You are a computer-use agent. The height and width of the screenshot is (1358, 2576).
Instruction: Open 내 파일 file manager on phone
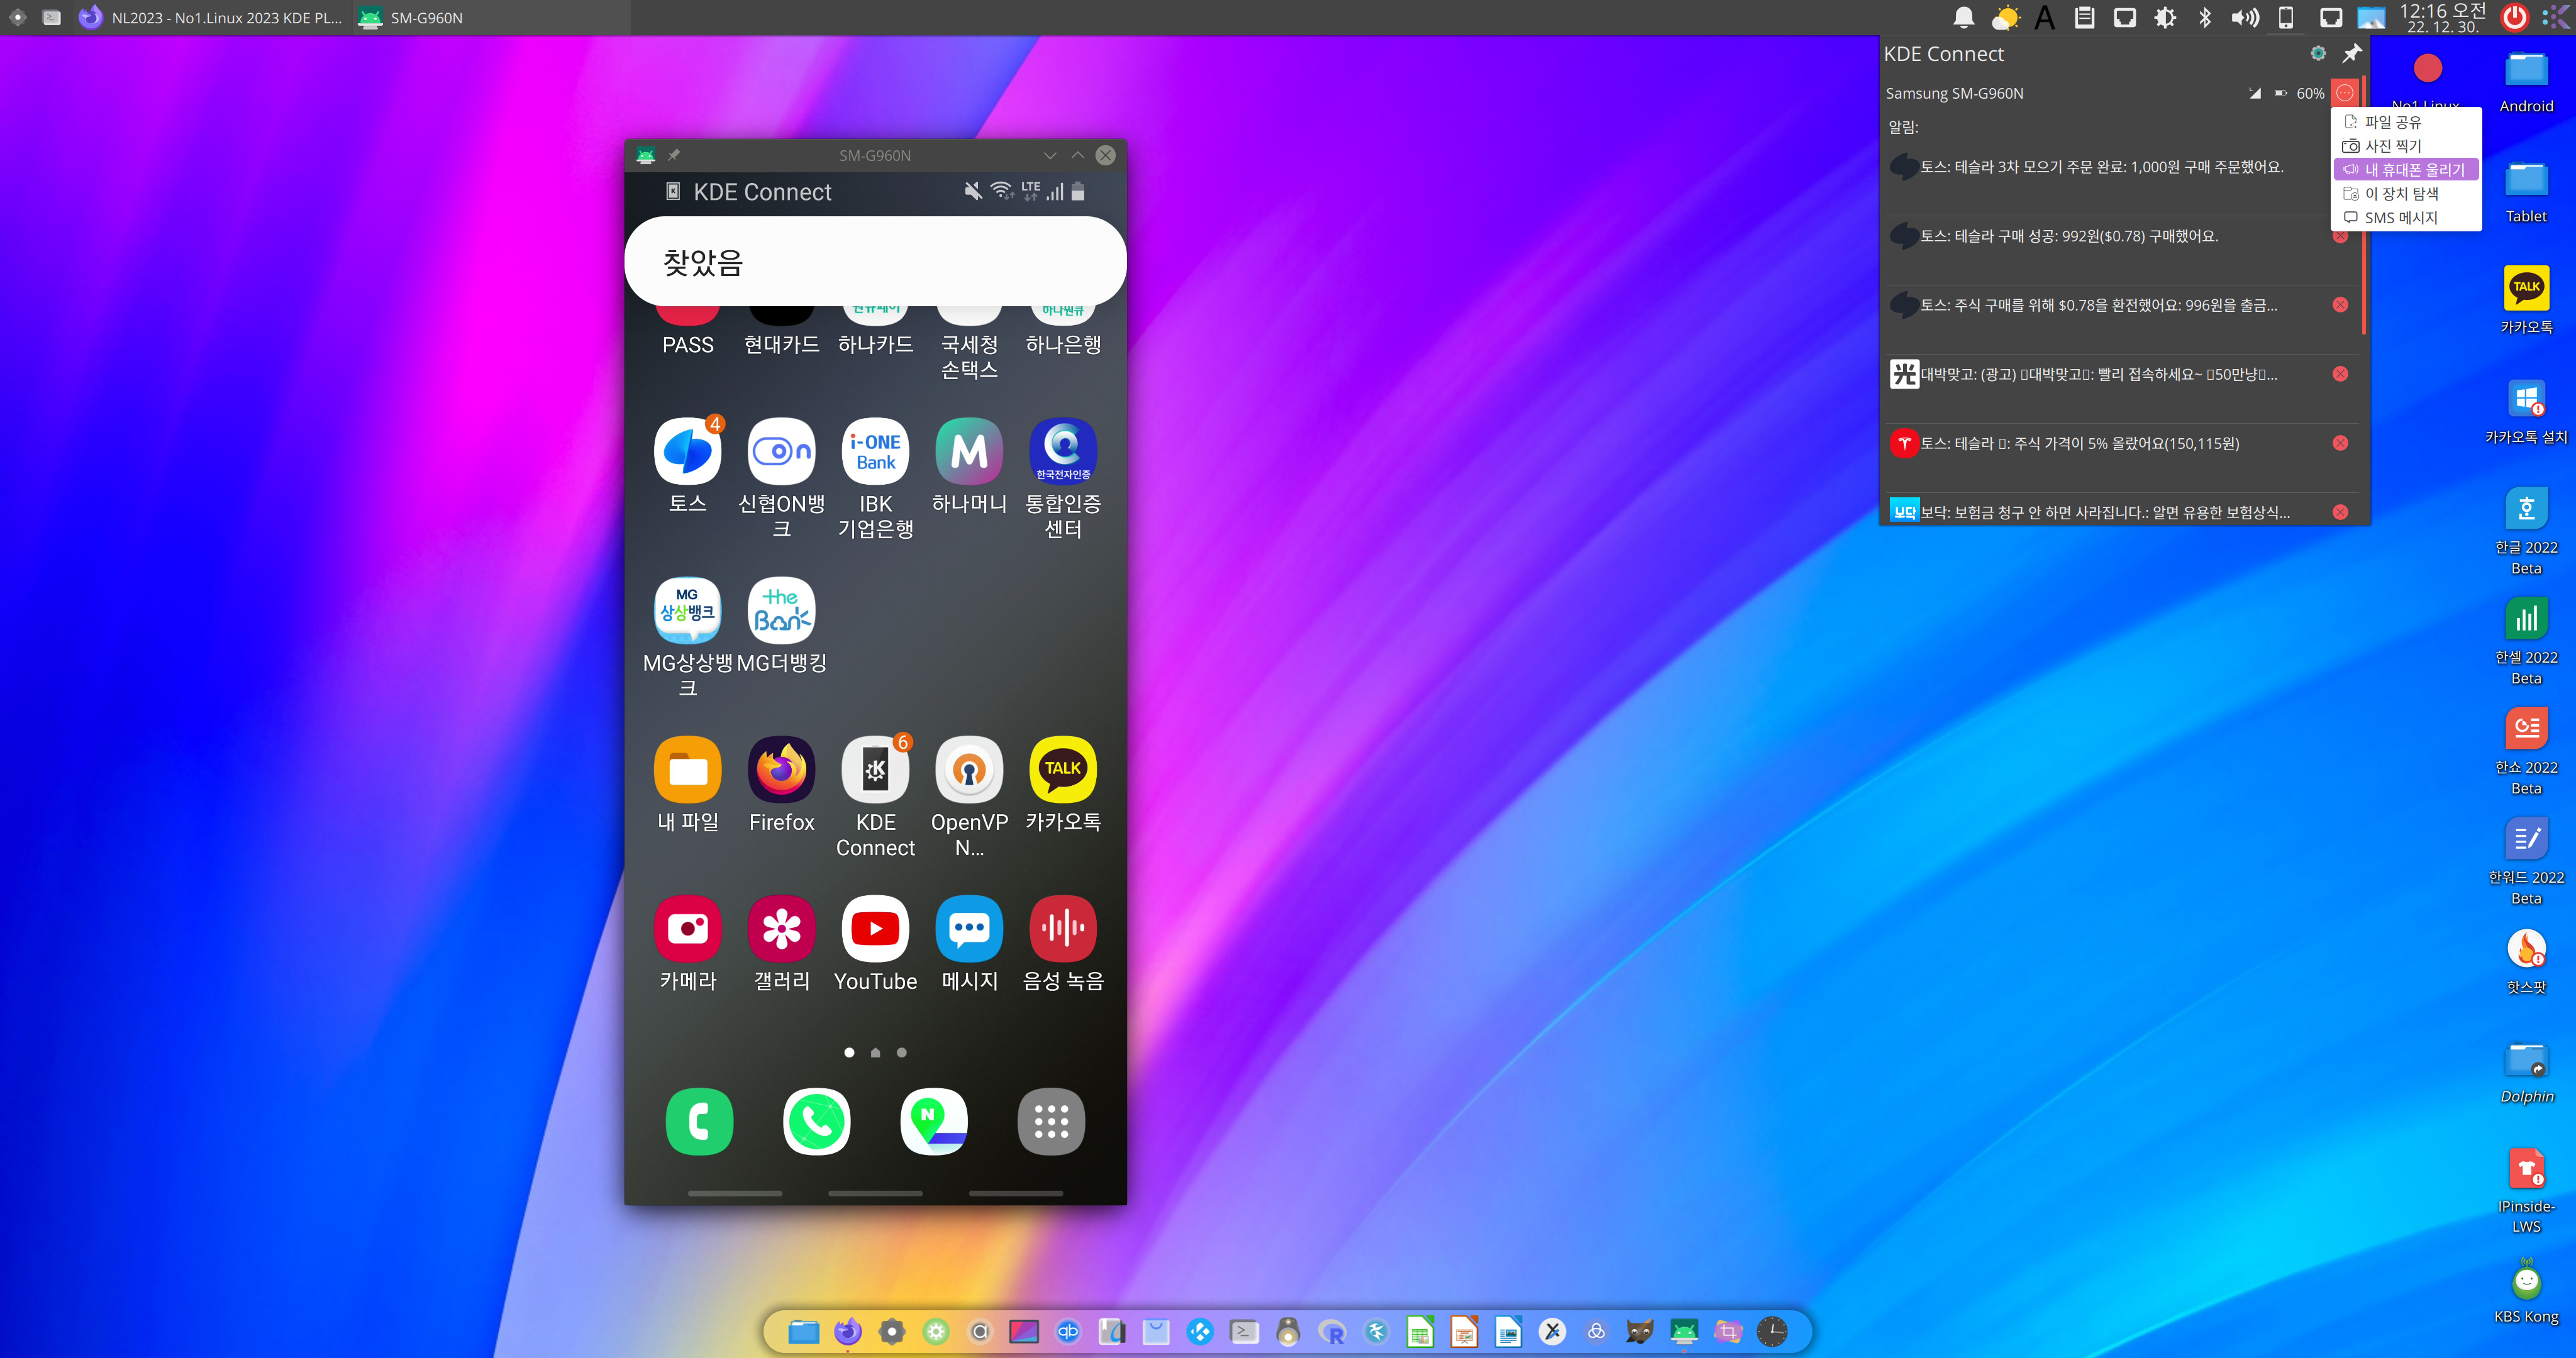click(687, 770)
